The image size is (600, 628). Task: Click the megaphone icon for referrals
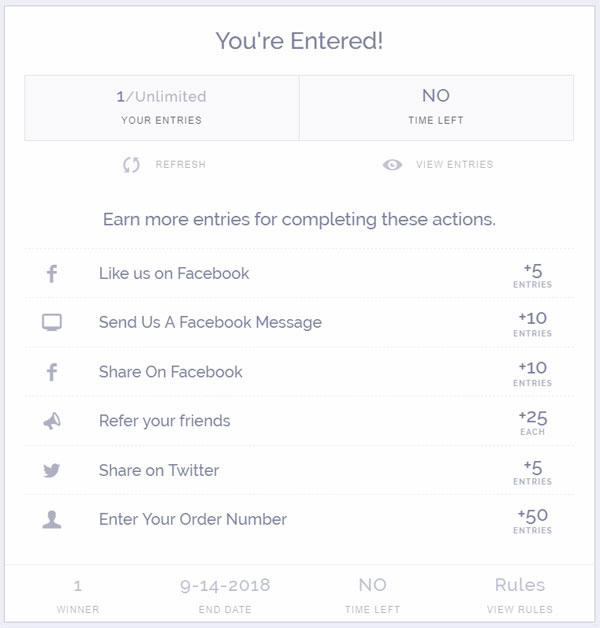point(52,421)
